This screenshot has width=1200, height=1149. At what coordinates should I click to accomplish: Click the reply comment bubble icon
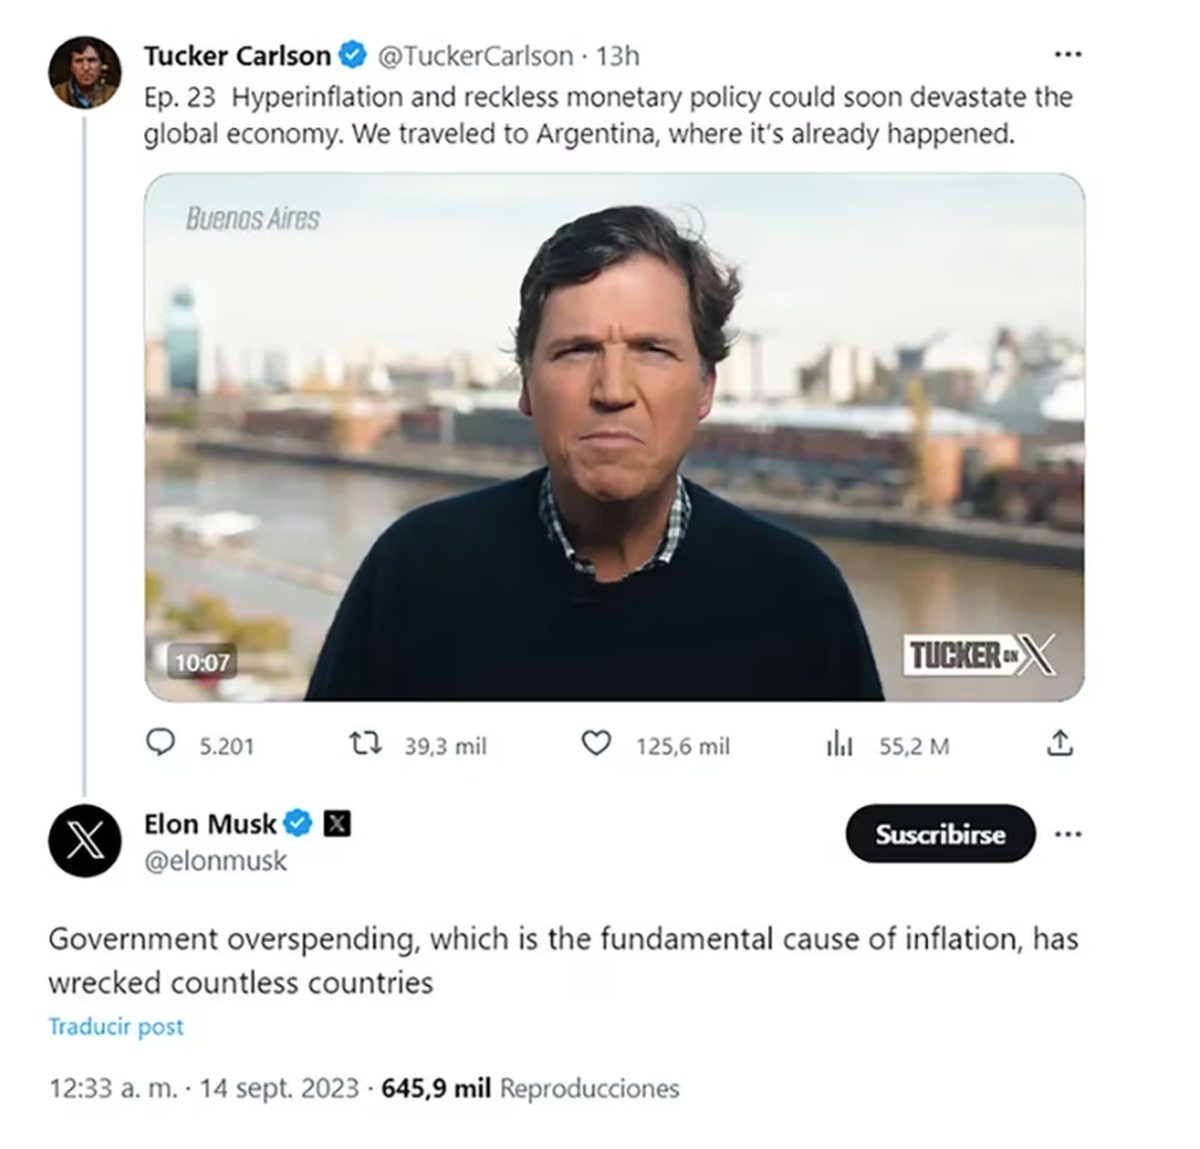click(x=161, y=743)
